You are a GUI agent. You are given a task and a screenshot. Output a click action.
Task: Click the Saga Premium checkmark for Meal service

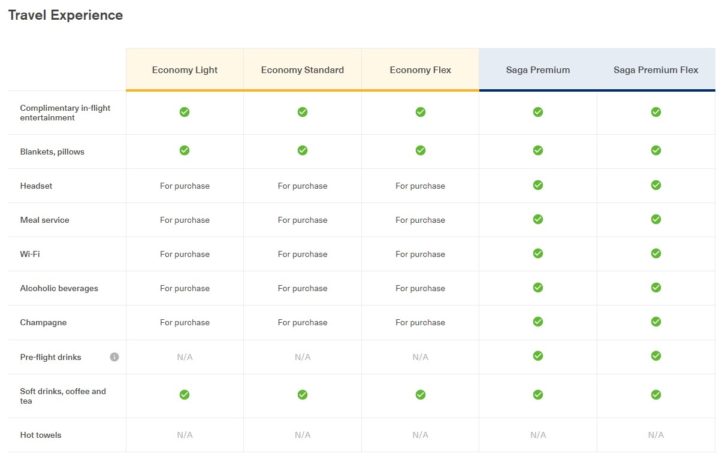click(x=538, y=219)
